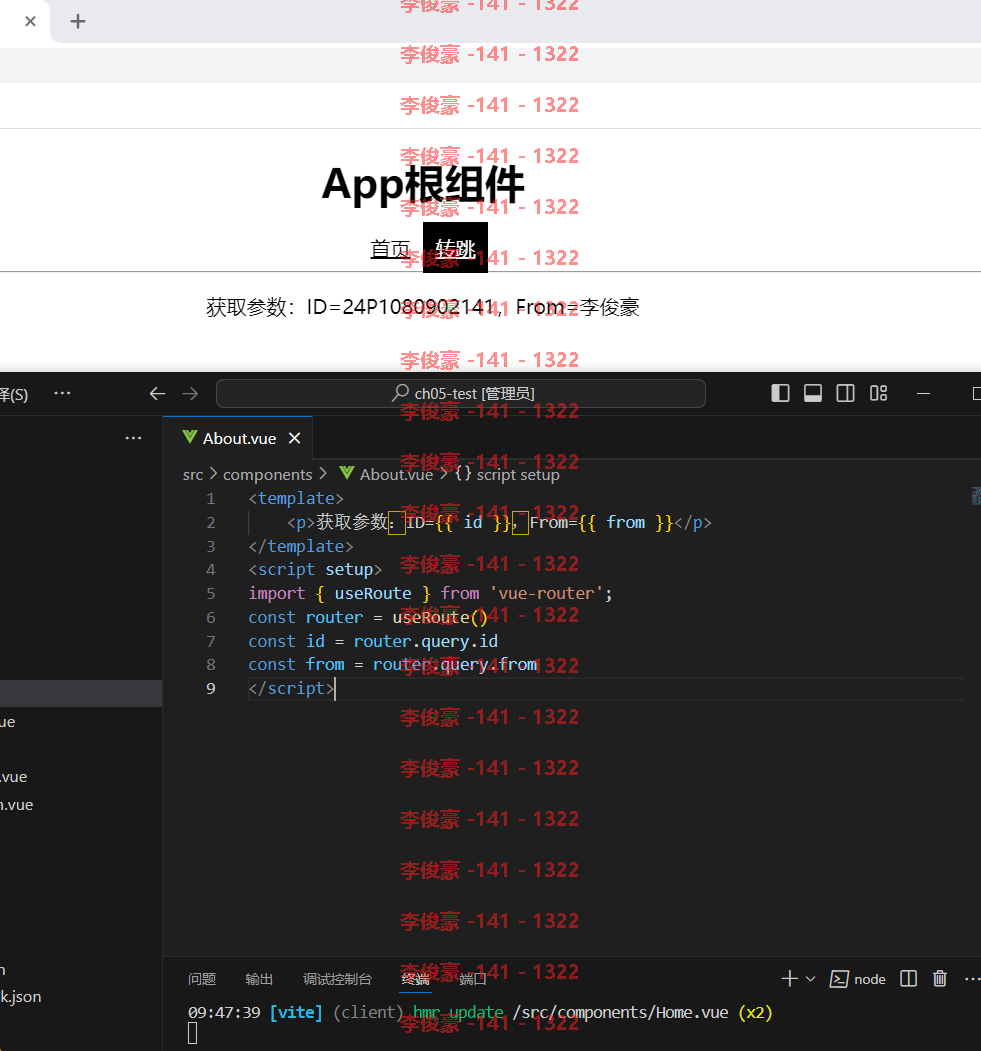Click useRoute in the import statement
The width and height of the screenshot is (981, 1051).
(x=373, y=593)
